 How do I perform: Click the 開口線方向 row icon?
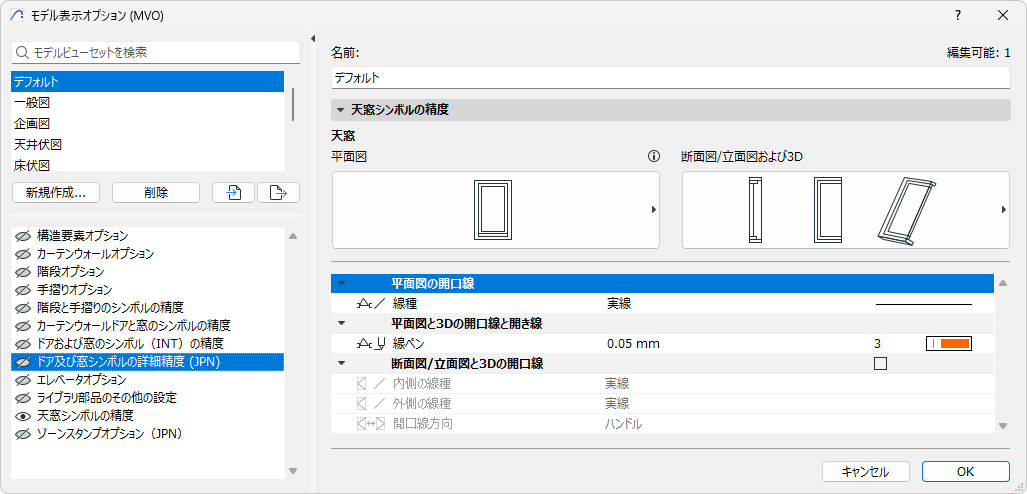pos(371,424)
